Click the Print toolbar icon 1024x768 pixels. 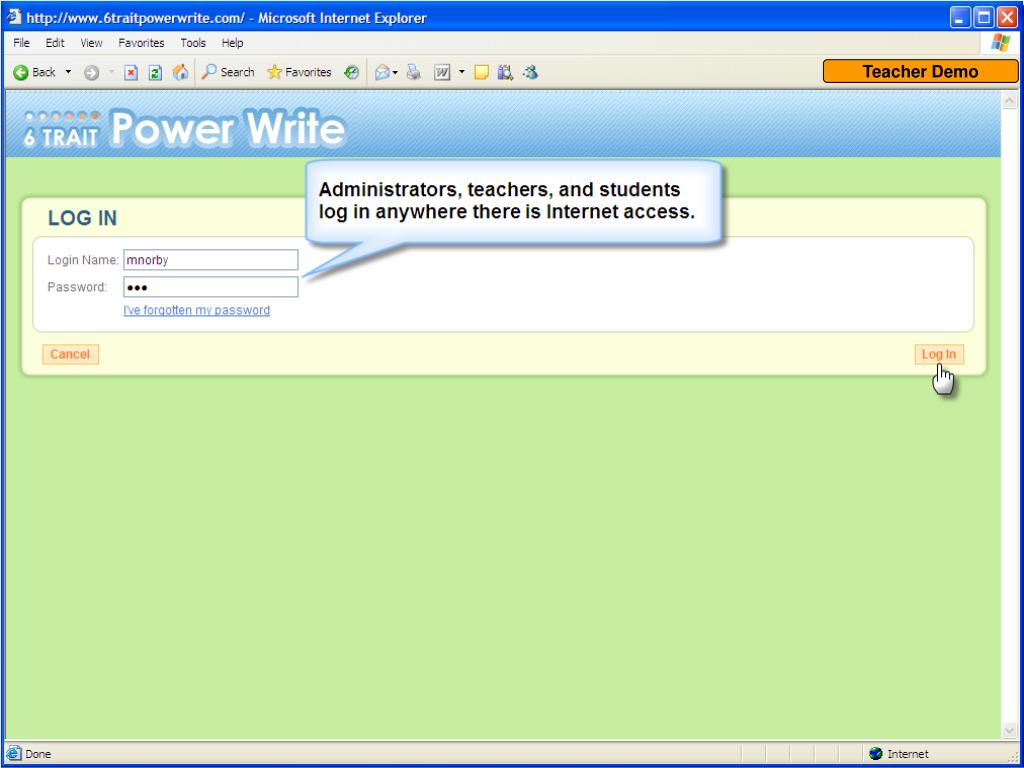point(413,72)
